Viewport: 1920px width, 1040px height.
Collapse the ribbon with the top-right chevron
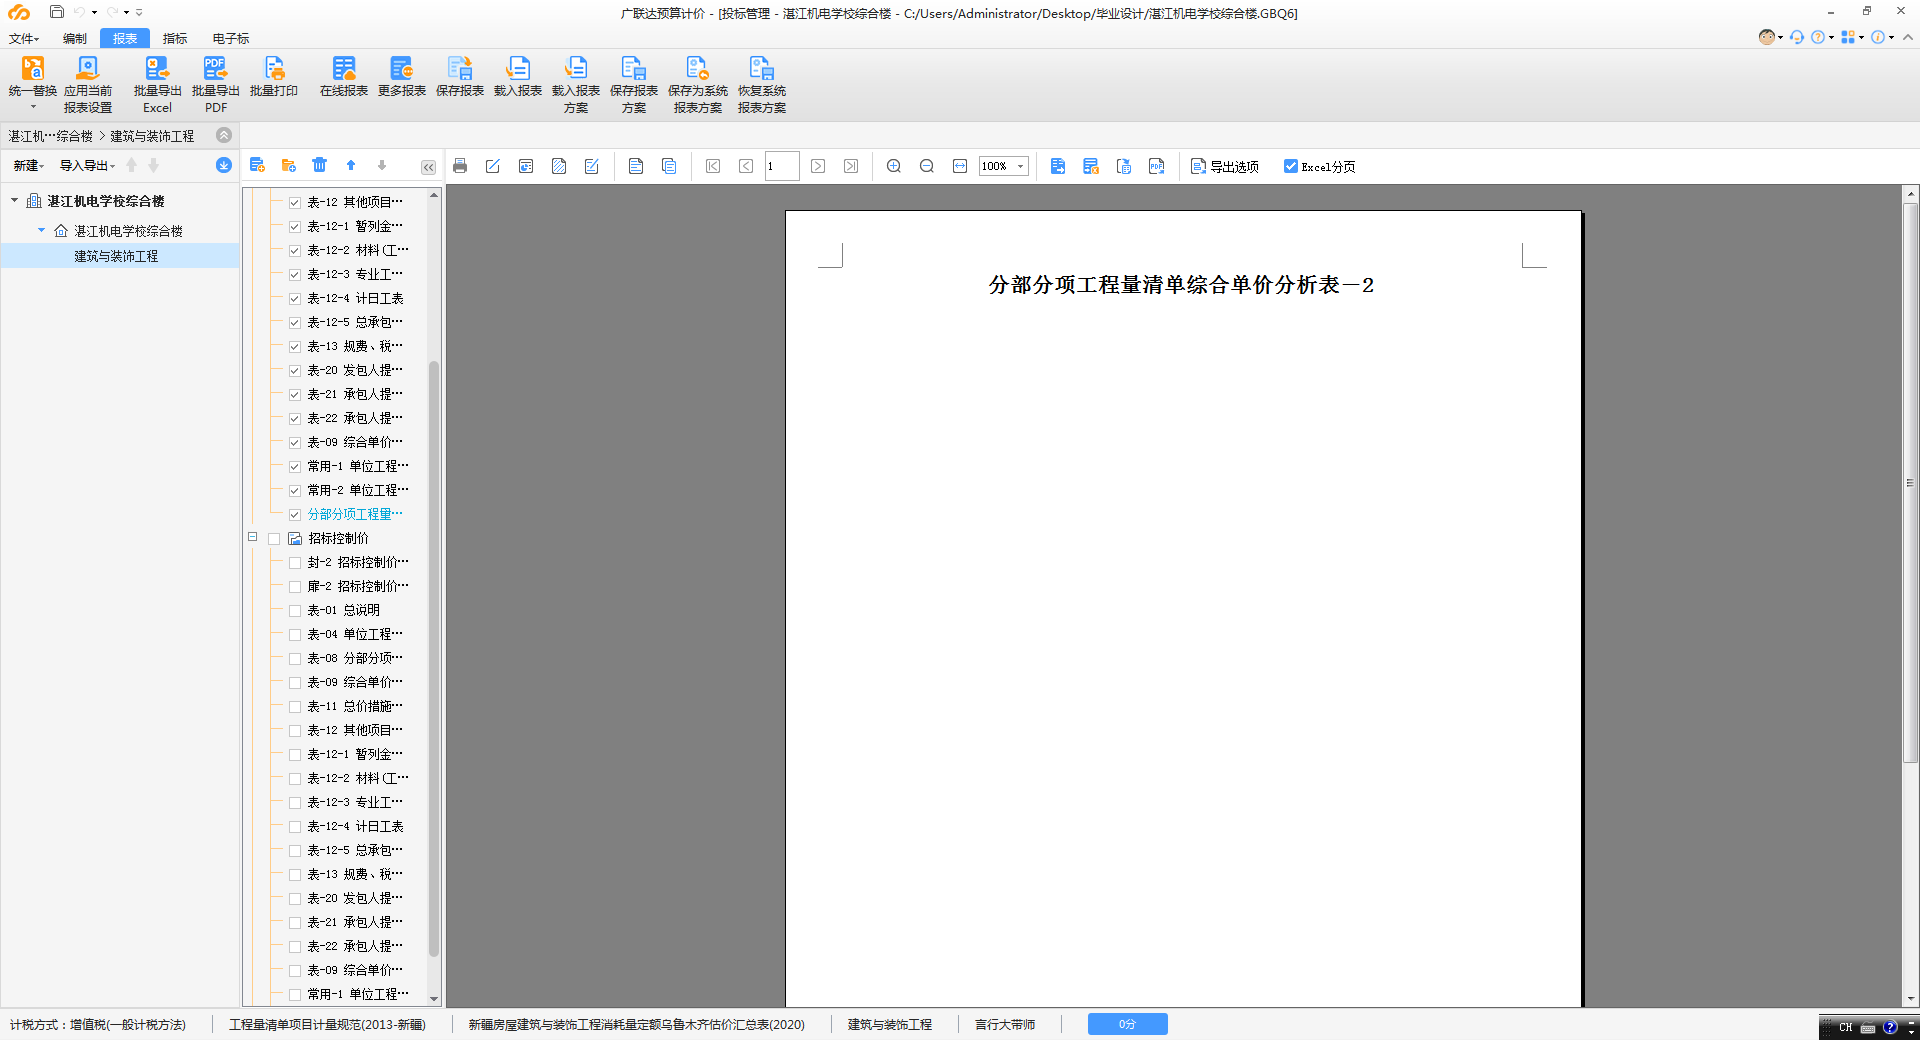tap(1908, 37)
